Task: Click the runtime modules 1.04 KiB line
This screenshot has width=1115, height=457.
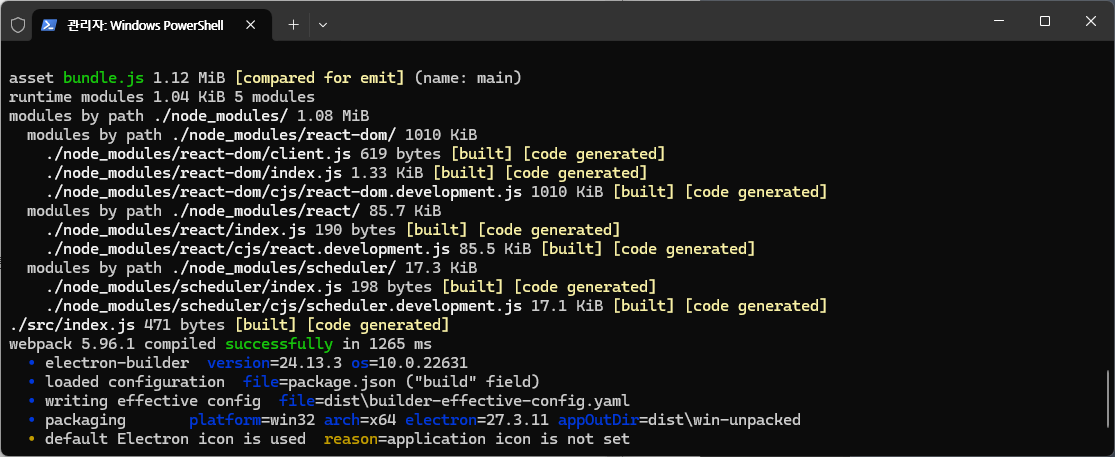Action: (161, 97)
